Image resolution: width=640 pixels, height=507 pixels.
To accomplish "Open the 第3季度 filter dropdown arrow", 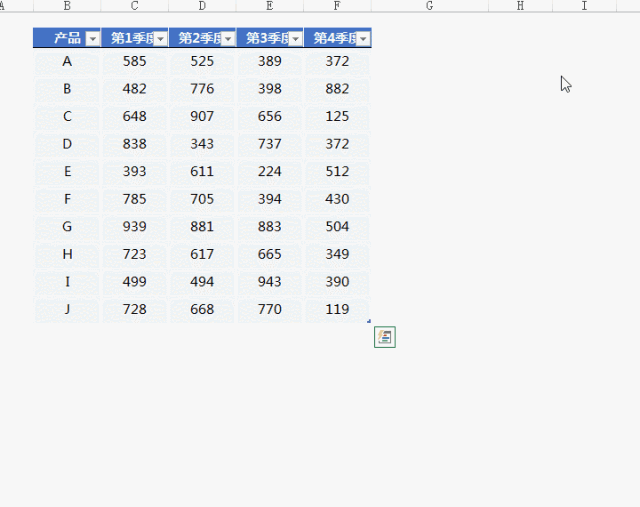I will [x=296, y=39].
